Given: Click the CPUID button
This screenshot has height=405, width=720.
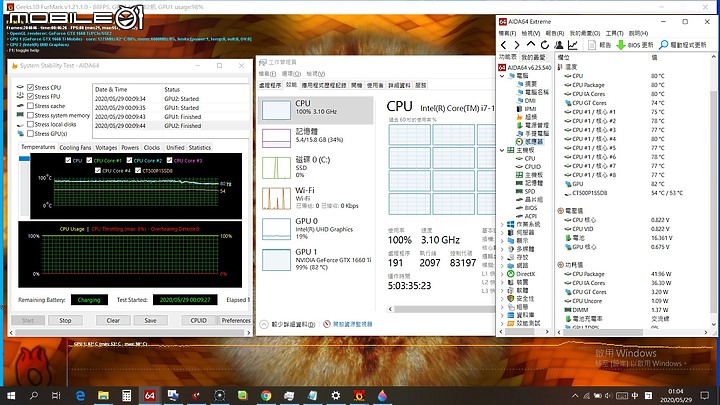Looking at the screenshot, I should [198, 320].
